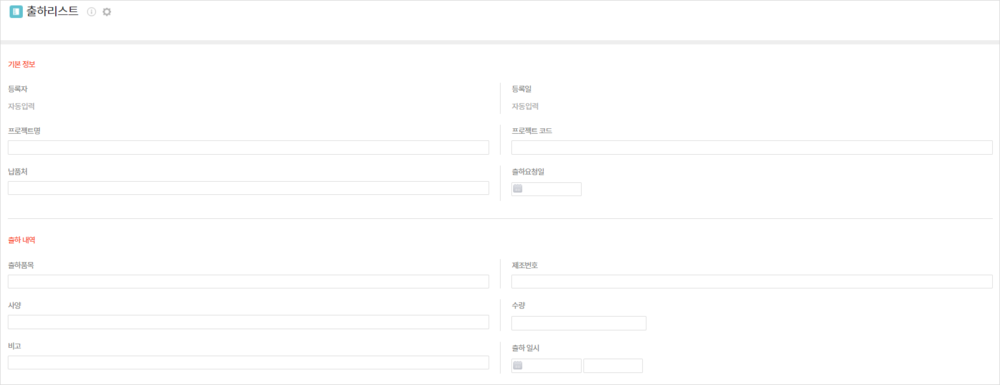The image size is (1000, 385).
Task: Select the 출하 내역 section header
Action: (x=22, y=240)
